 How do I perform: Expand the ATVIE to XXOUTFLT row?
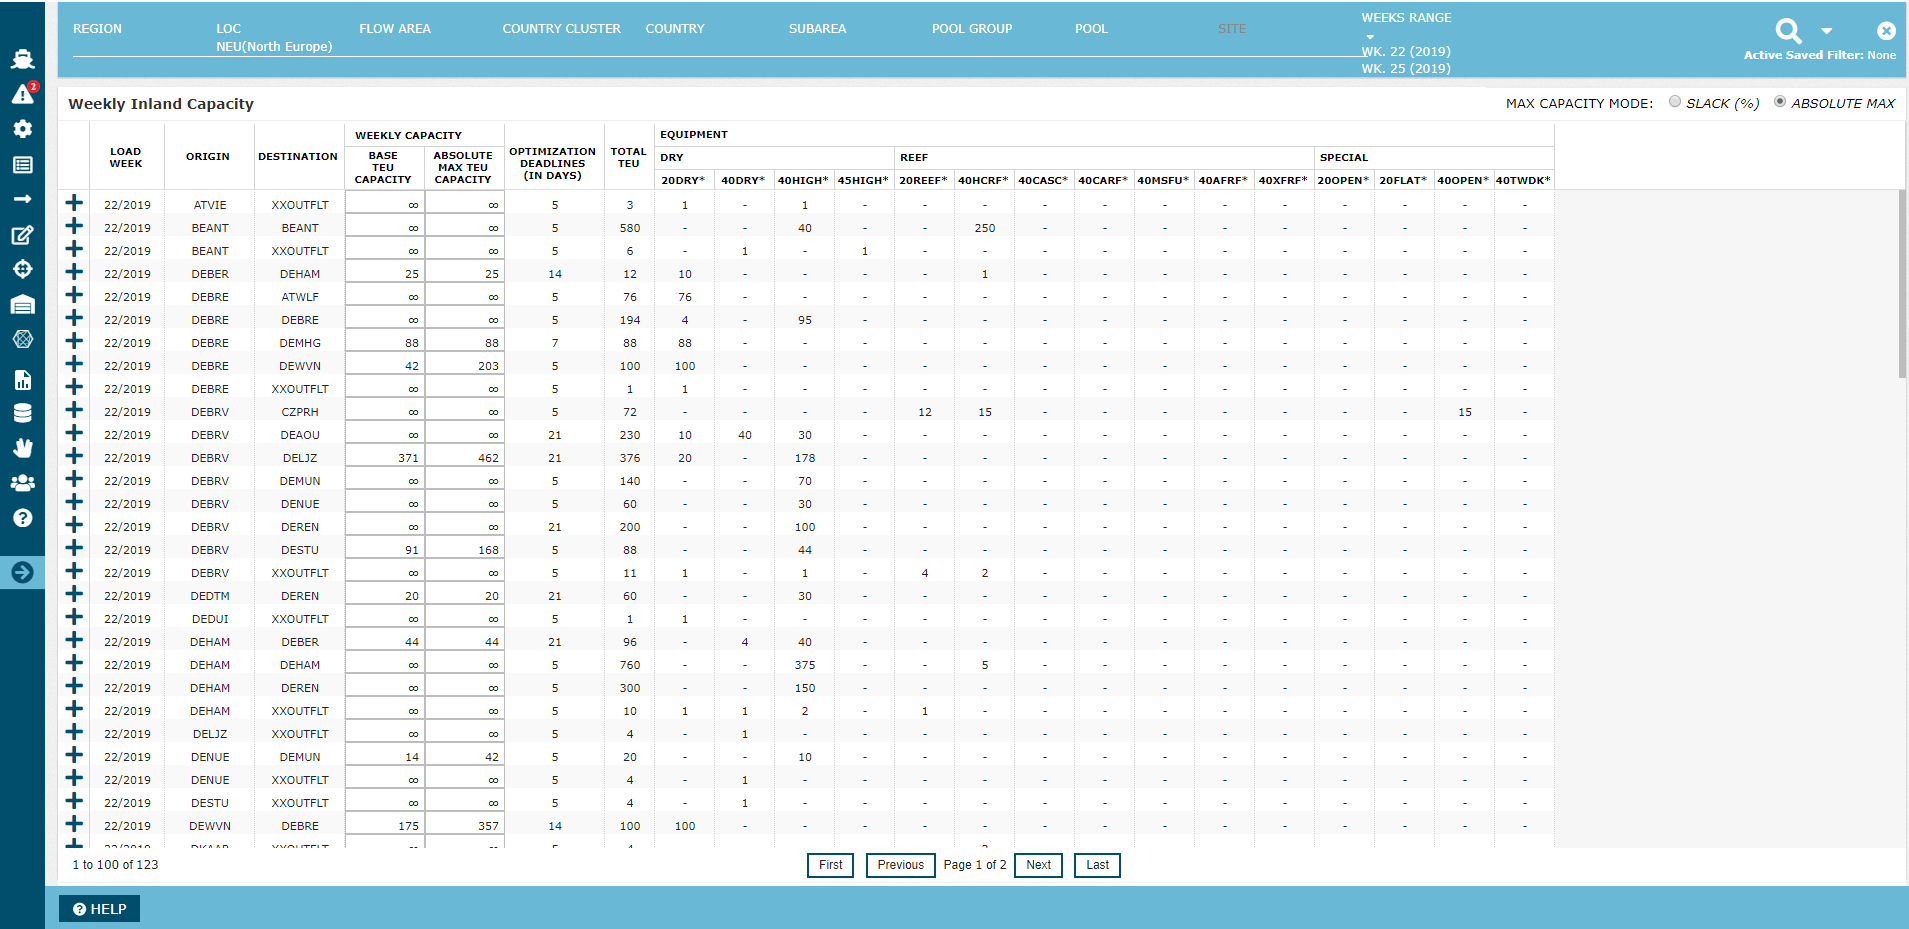[74, 203]
